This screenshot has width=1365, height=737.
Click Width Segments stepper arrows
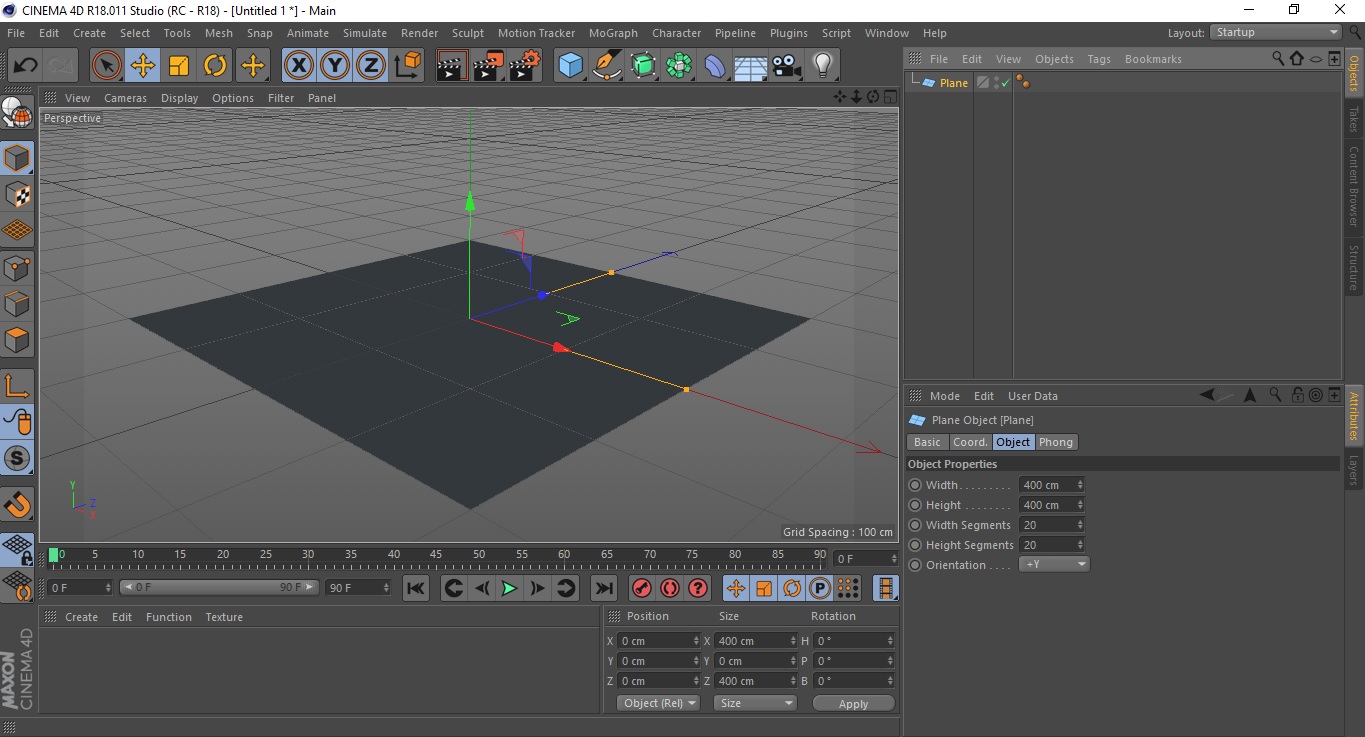point(1080,525)
